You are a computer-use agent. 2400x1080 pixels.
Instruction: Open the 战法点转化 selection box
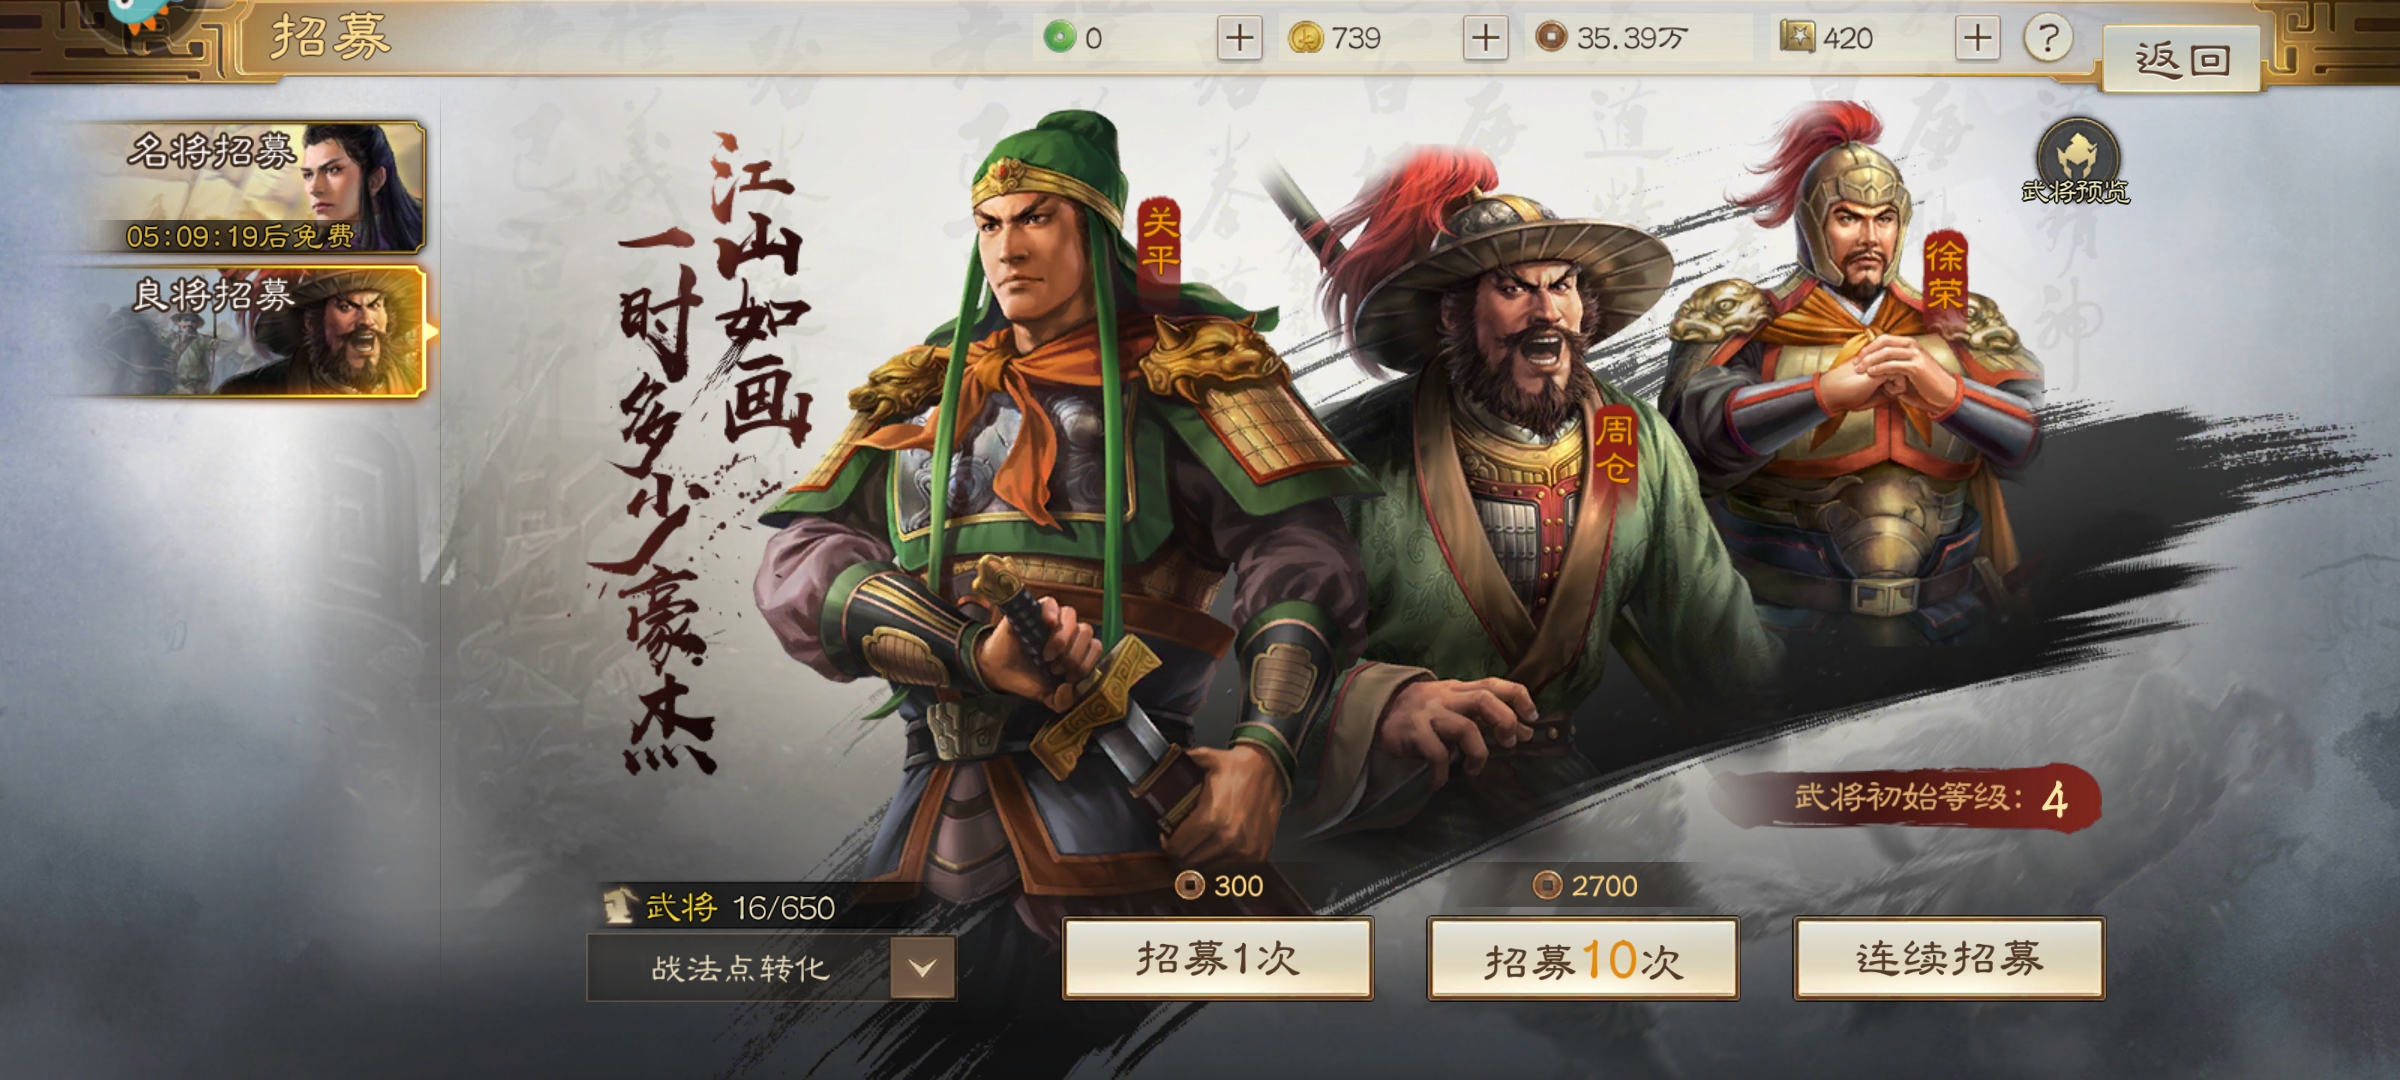coord(771,968)
